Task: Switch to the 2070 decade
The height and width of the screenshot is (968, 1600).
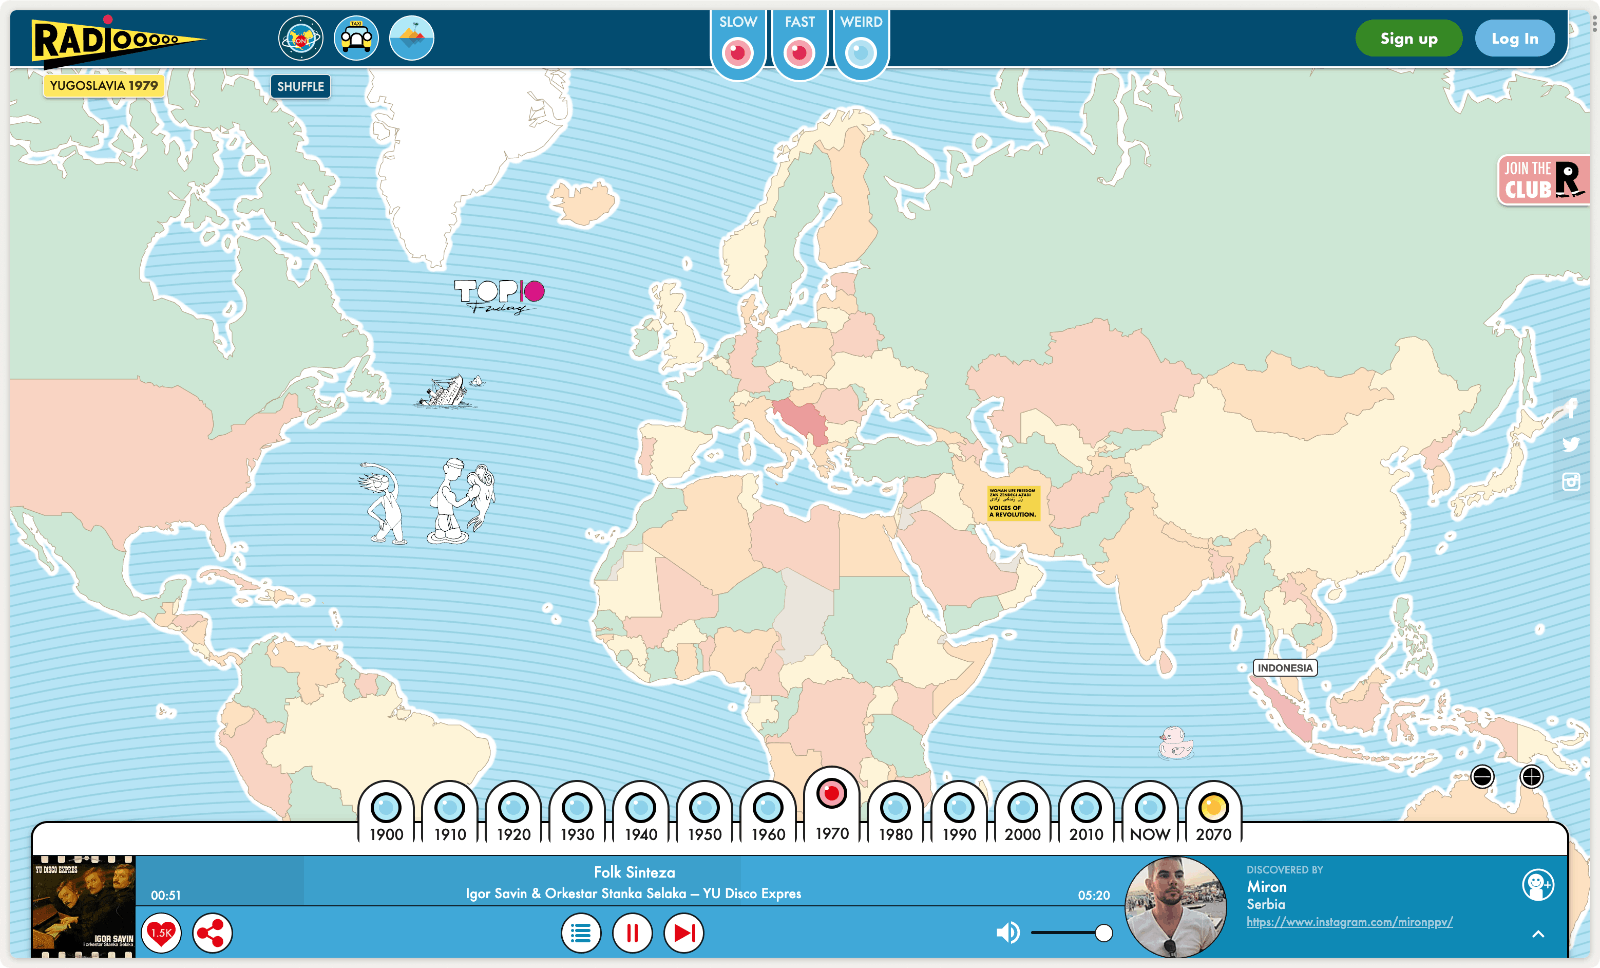Action: 1213,808
